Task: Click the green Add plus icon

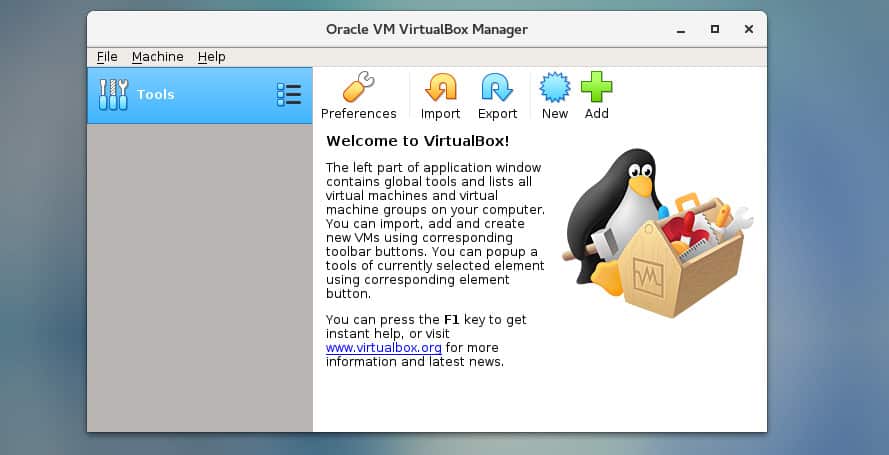Action: tap(596, 87)
